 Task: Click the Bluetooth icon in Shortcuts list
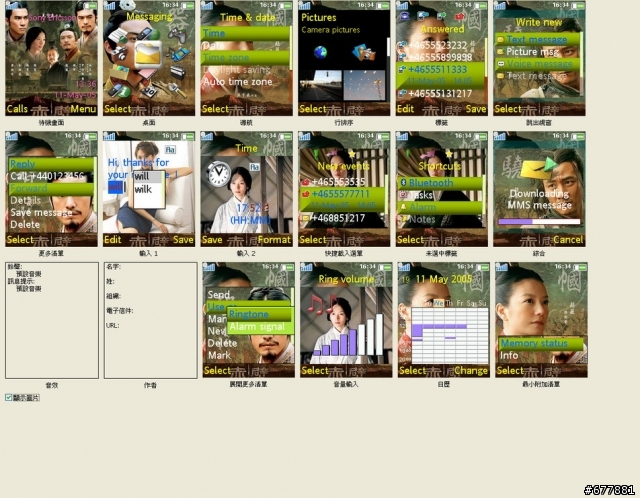403,183
